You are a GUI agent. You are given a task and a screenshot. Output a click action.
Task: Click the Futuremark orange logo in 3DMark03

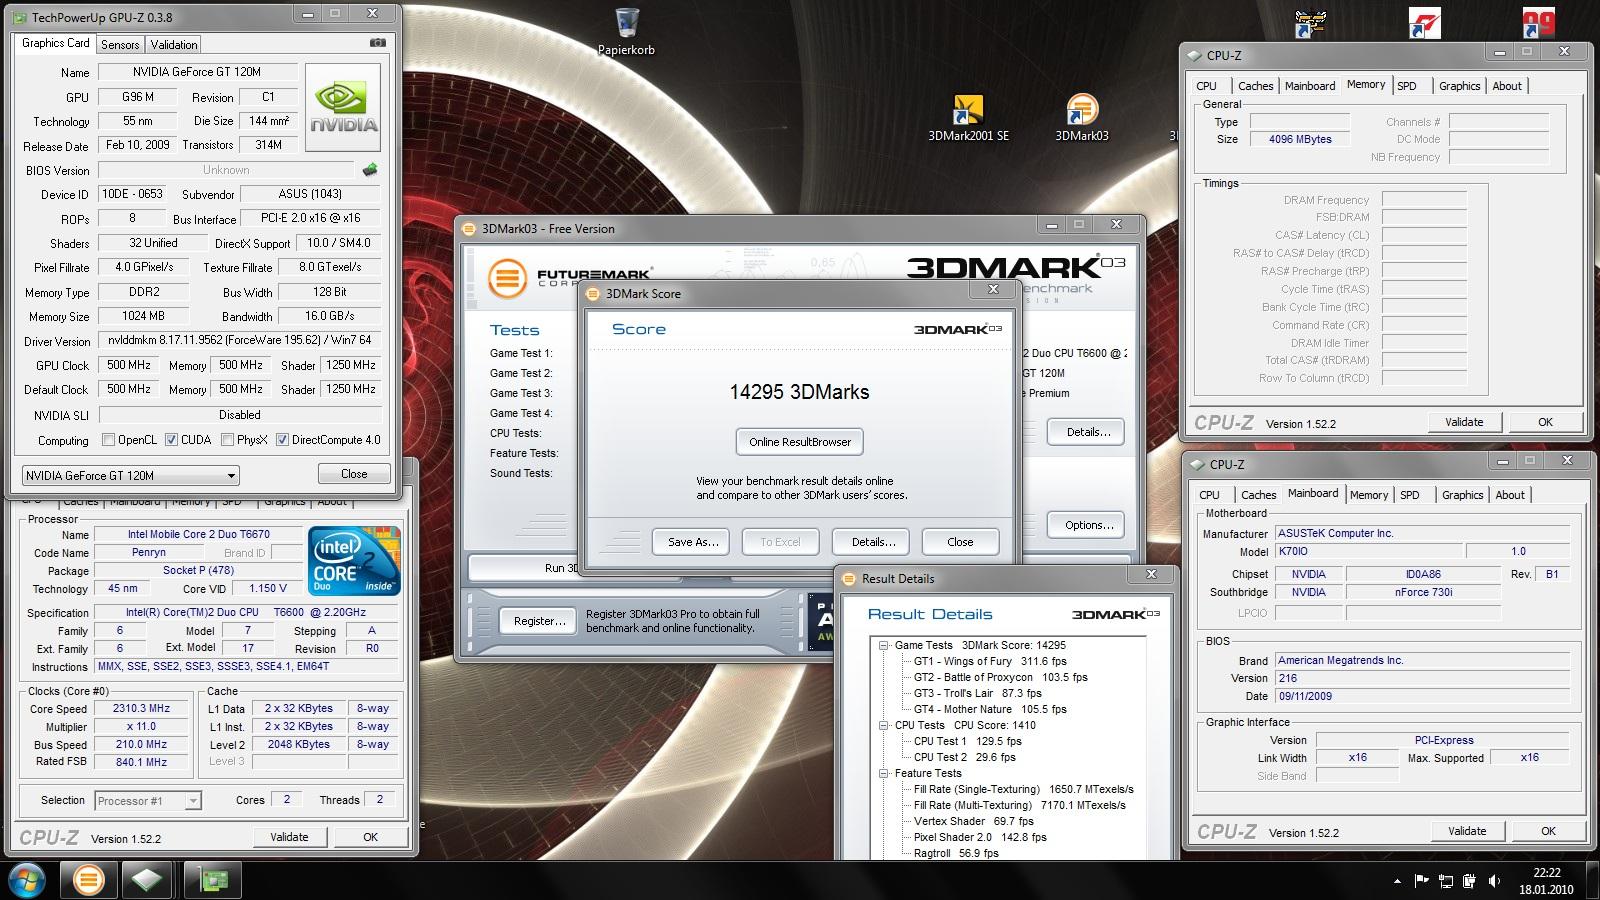pos(507,277)
